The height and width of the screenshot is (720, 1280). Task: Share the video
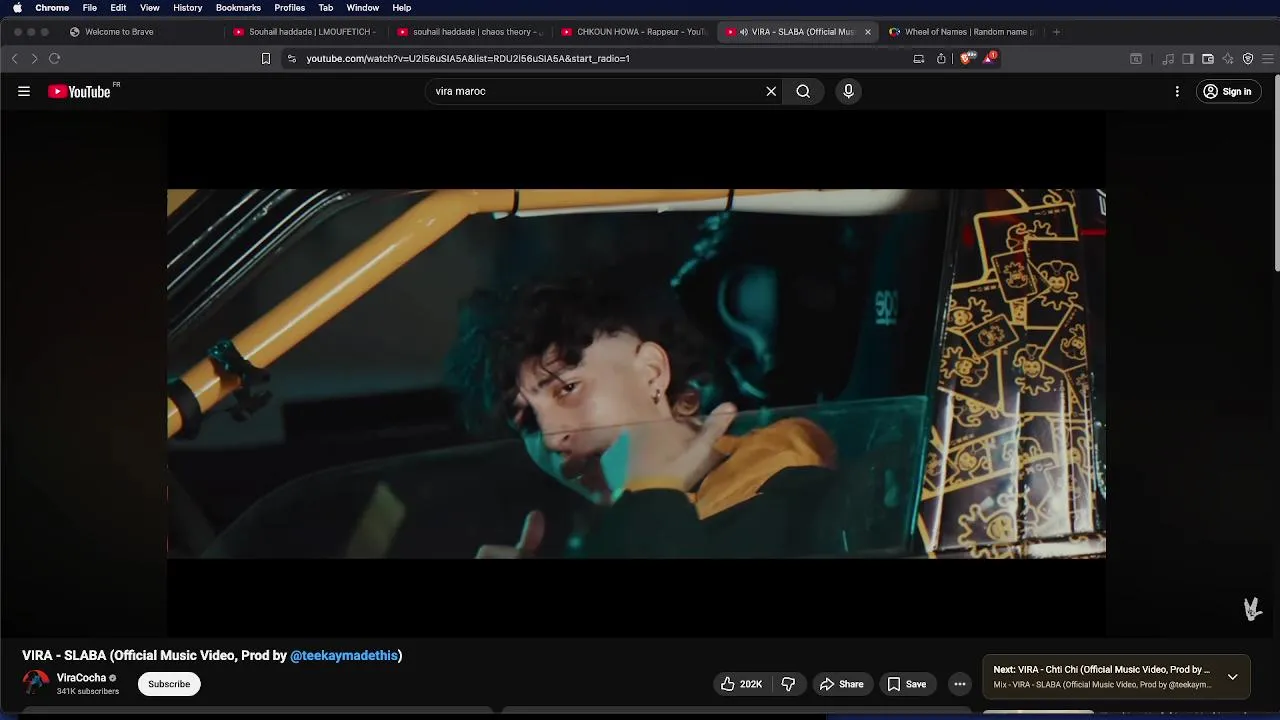(x=841, y=684)
